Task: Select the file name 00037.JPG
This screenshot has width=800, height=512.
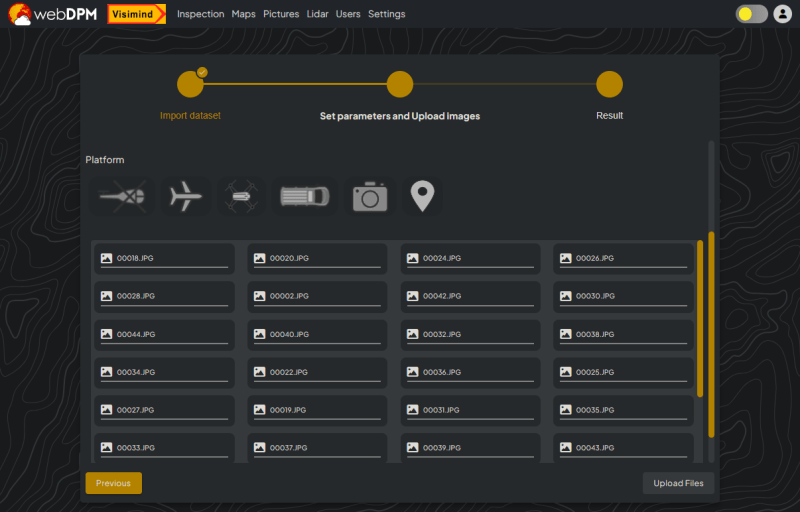Action: pos(288,448)
